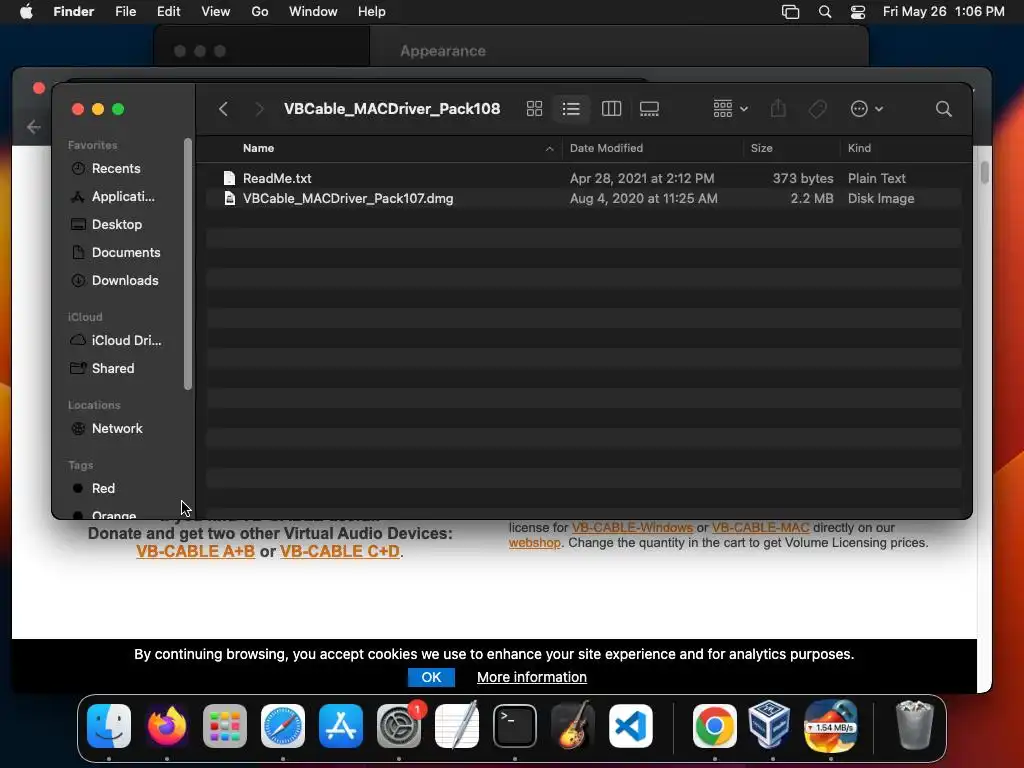This screenshot has width=1024, height=768.
Task: Click the Share toolbar icon
Action: (x=778, y=108)
